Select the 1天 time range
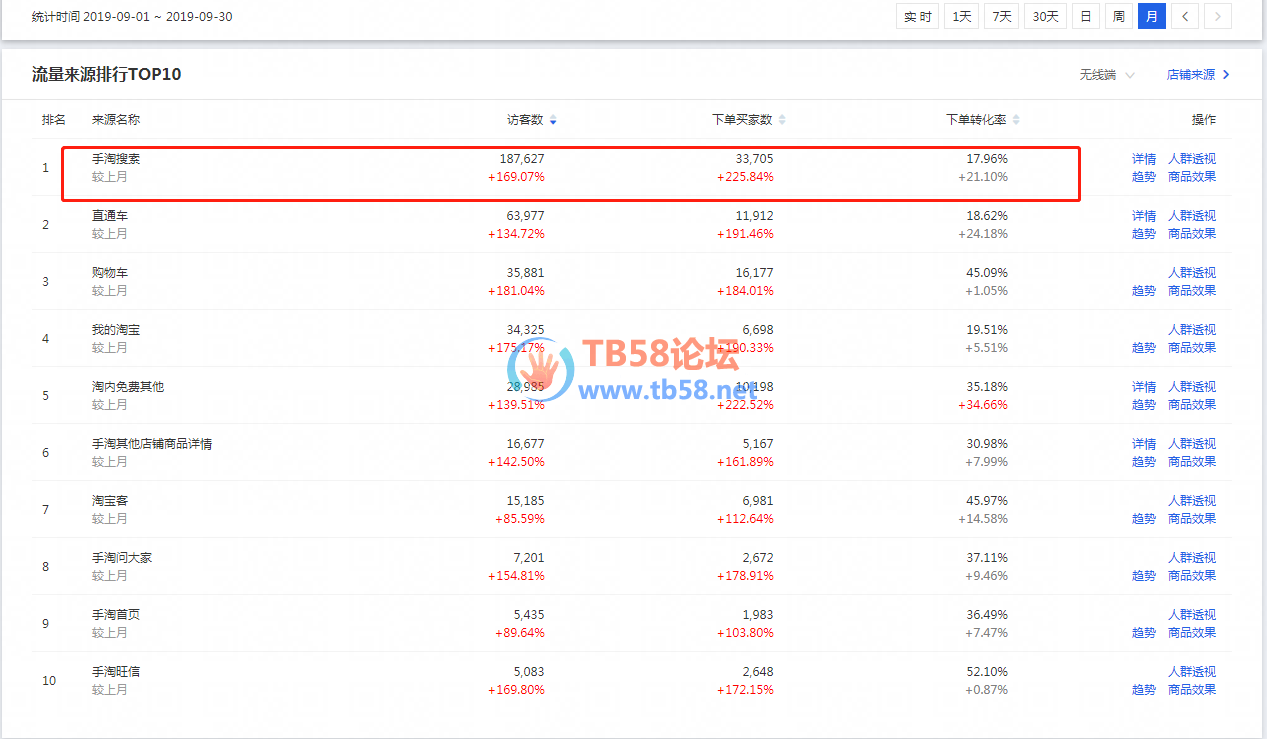Image resolution: width=1267 pixels, height=739 pixels. pyautogui.click(x=962, y=16)
